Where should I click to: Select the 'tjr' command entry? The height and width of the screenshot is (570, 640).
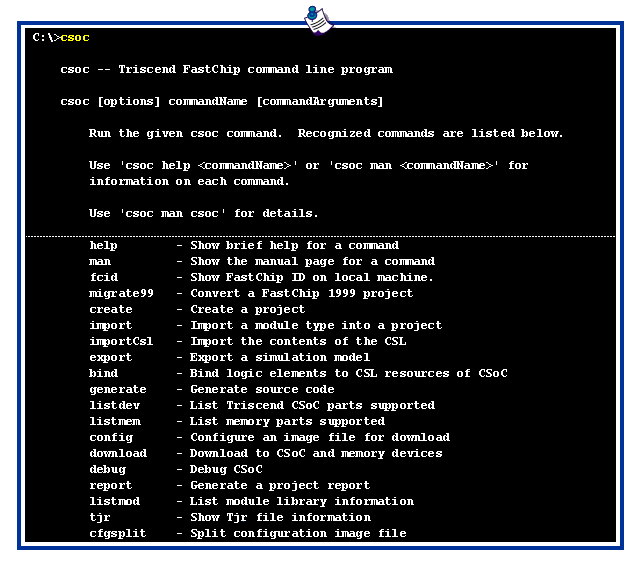click(x=99, y=517)
